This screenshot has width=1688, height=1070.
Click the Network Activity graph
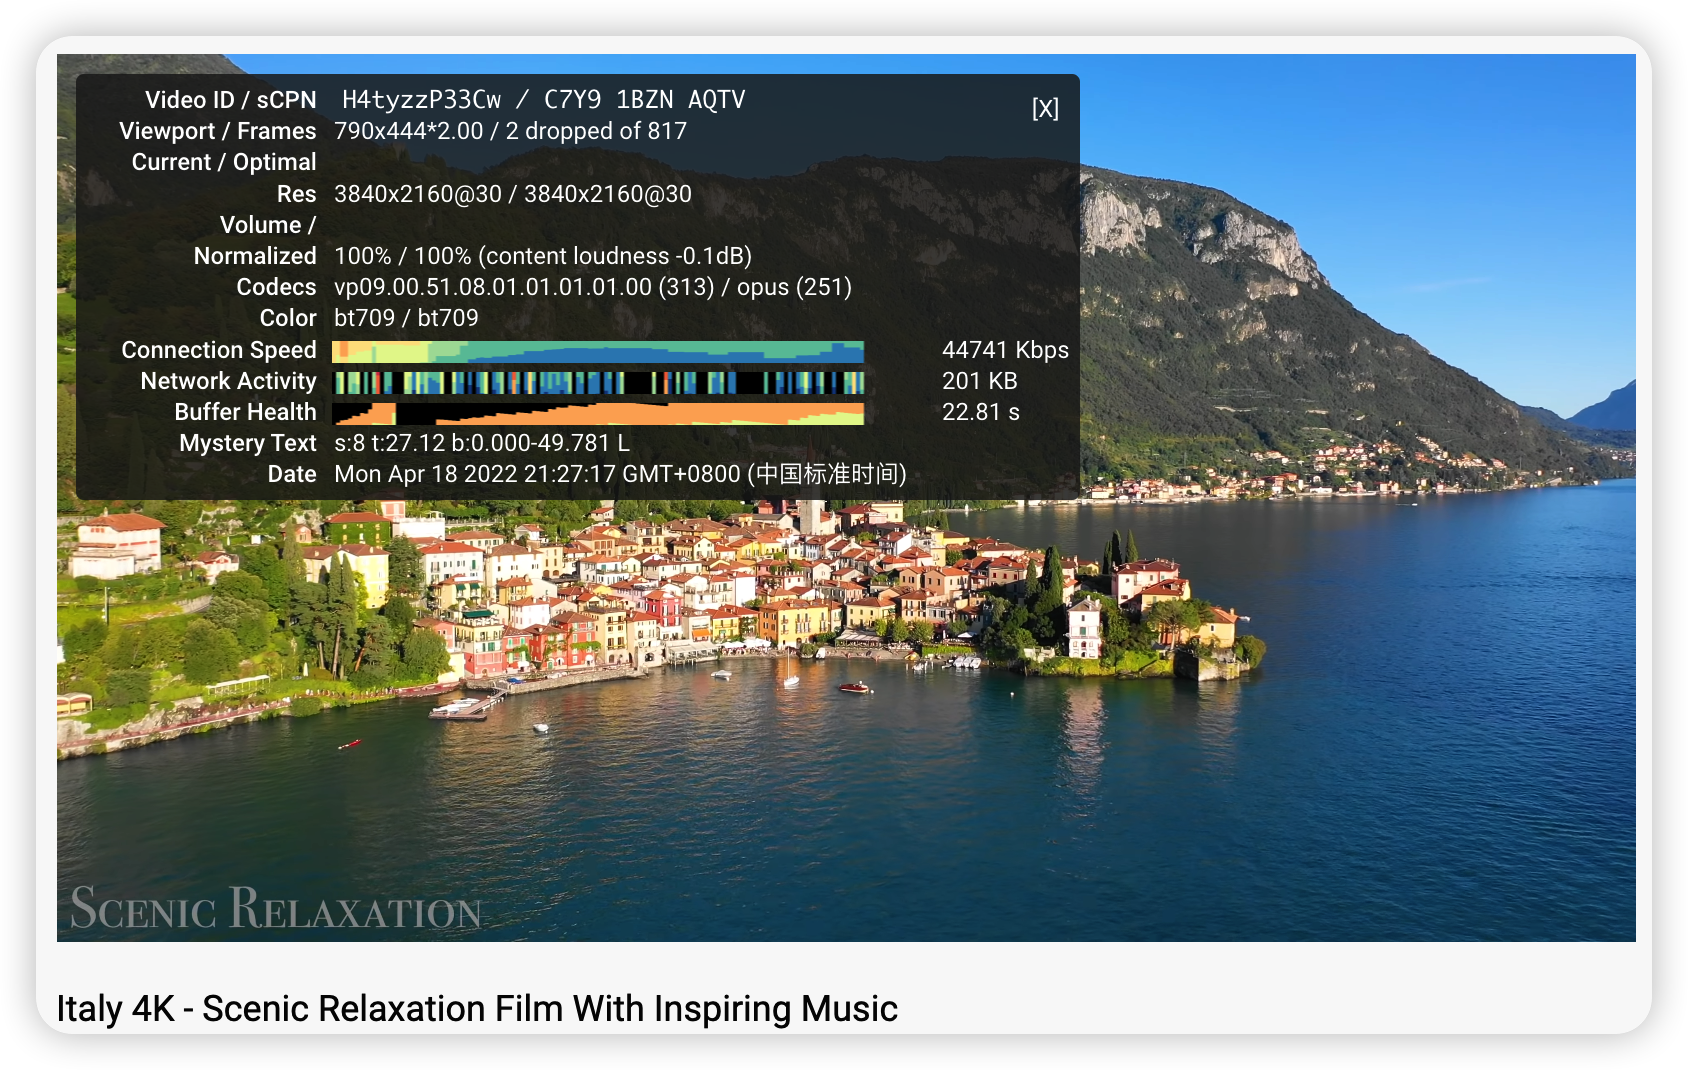tap(598, 382)
